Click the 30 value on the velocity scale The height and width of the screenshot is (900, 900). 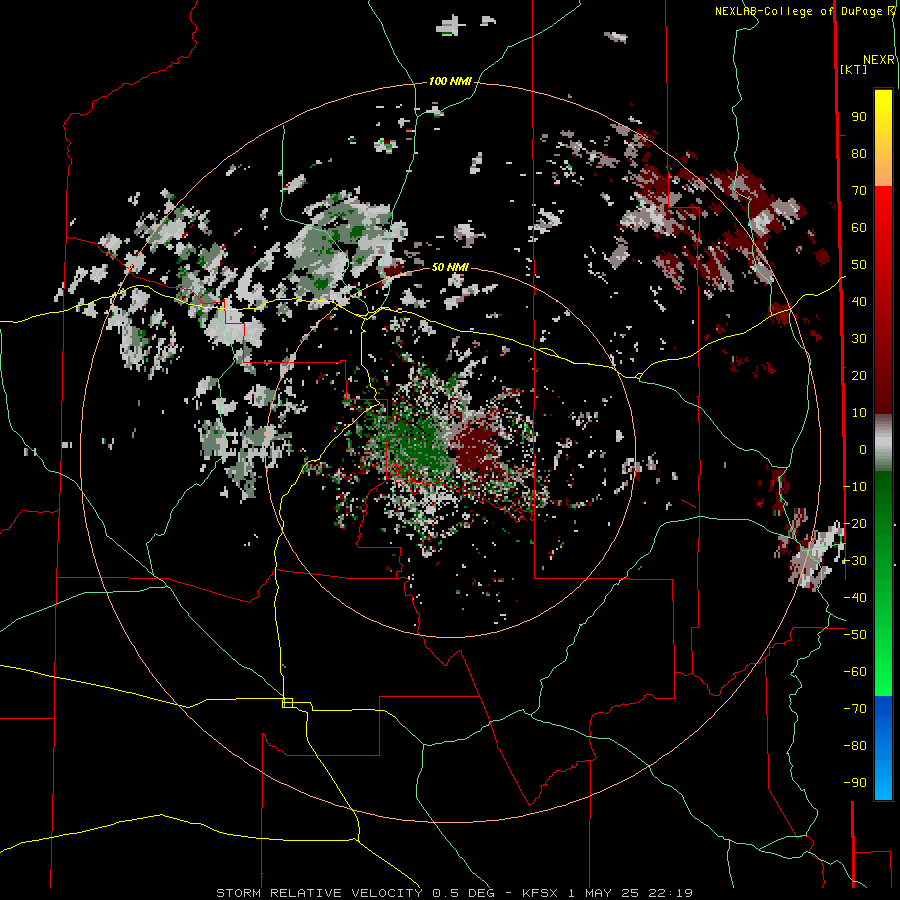[x=859, y=339]
